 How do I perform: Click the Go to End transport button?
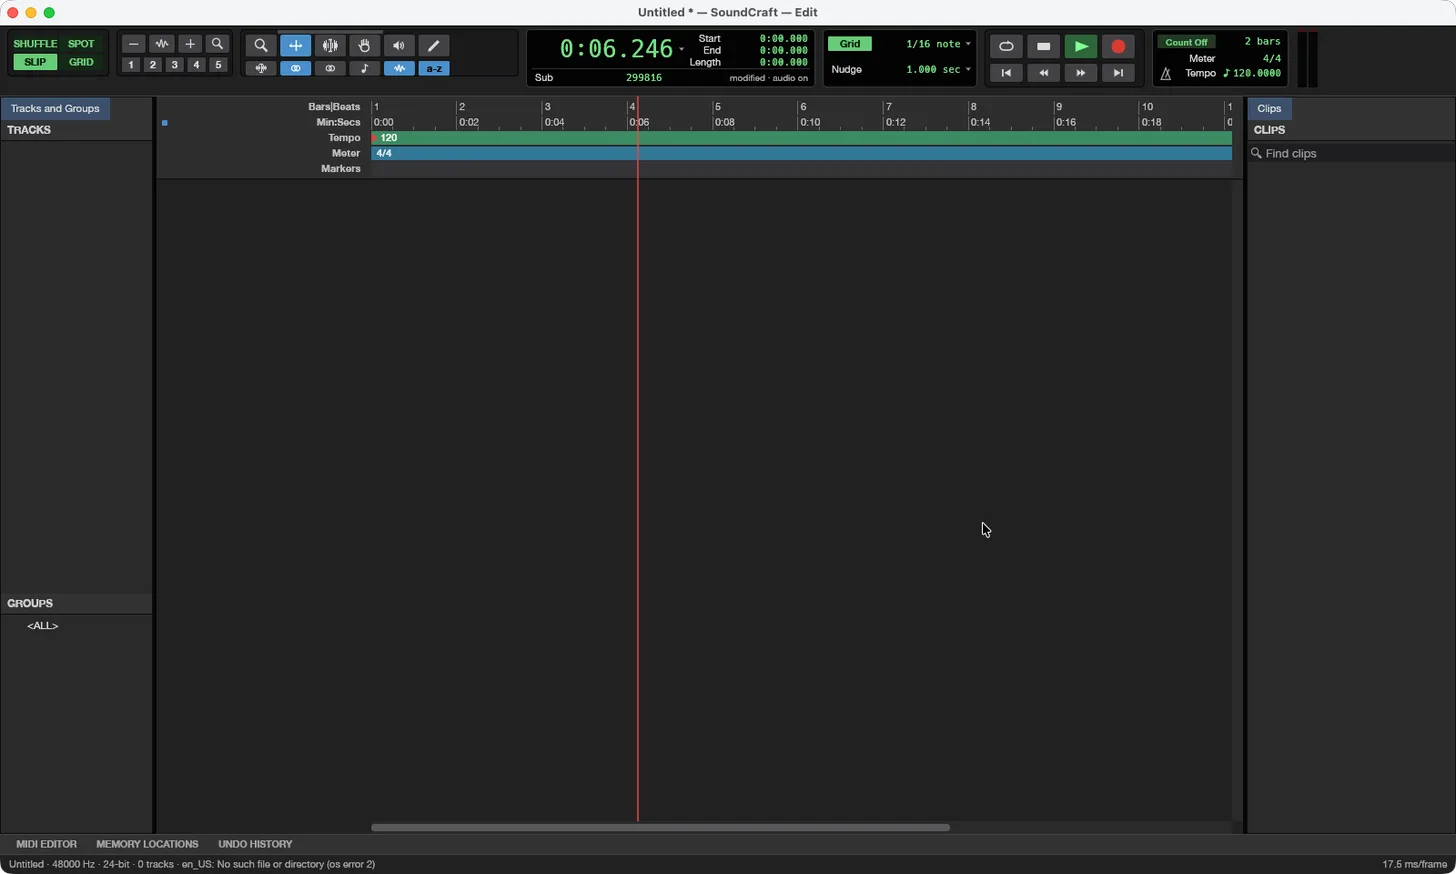(x=1118, y=73)
